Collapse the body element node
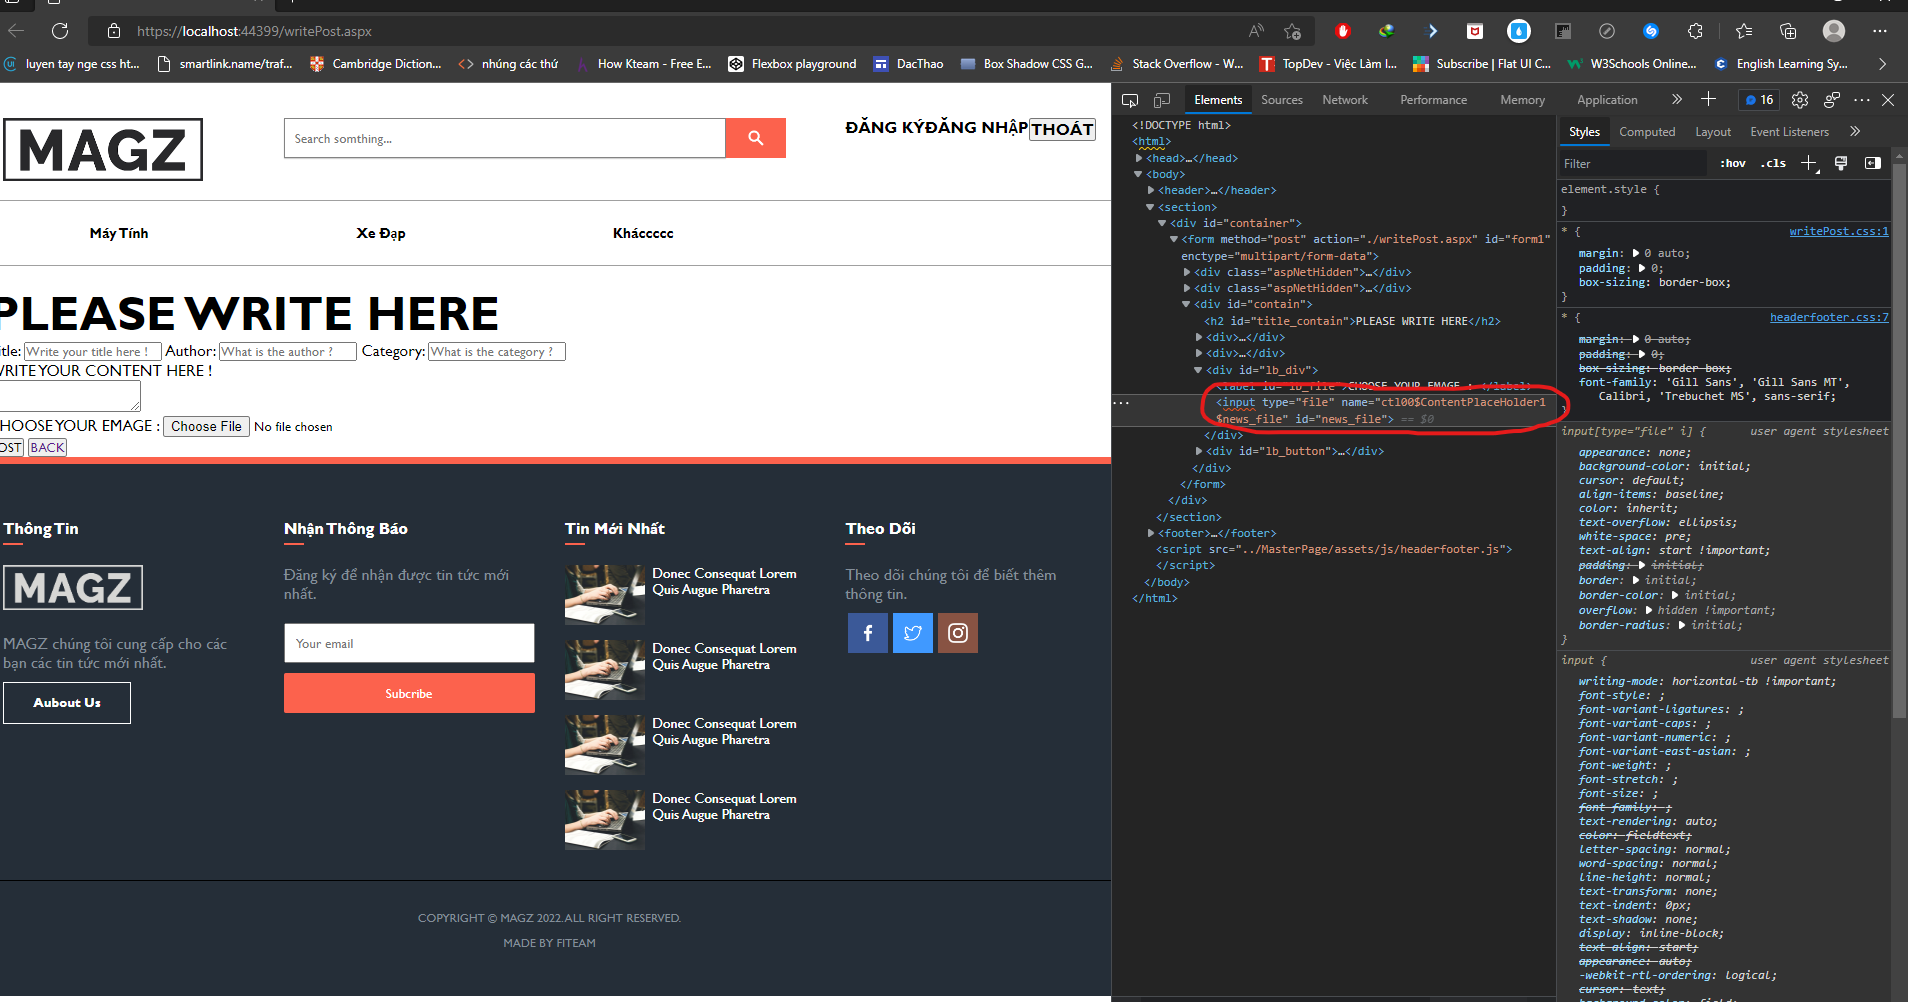Viewport: 1908px width, 1002px height. coord(1139,174)
